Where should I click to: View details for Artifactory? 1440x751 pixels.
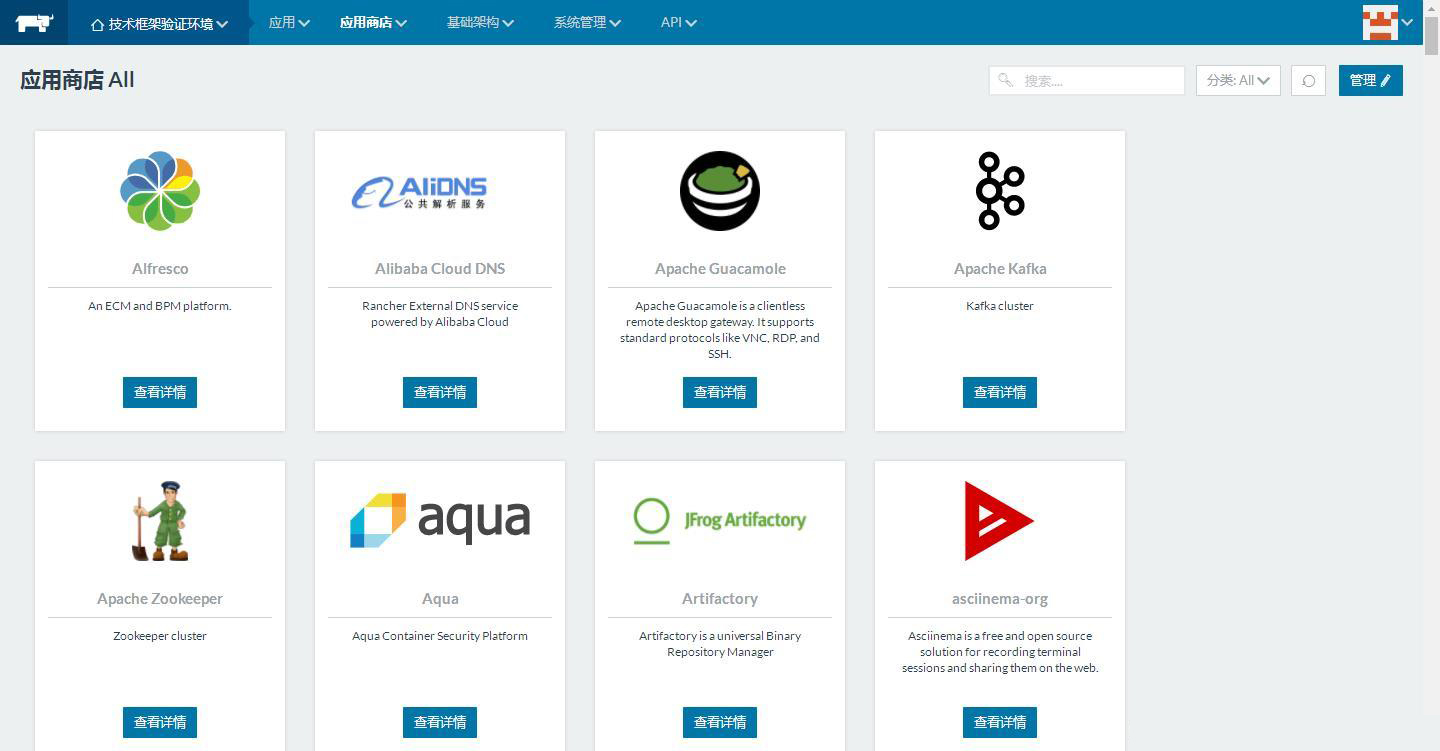coord(720,722)
